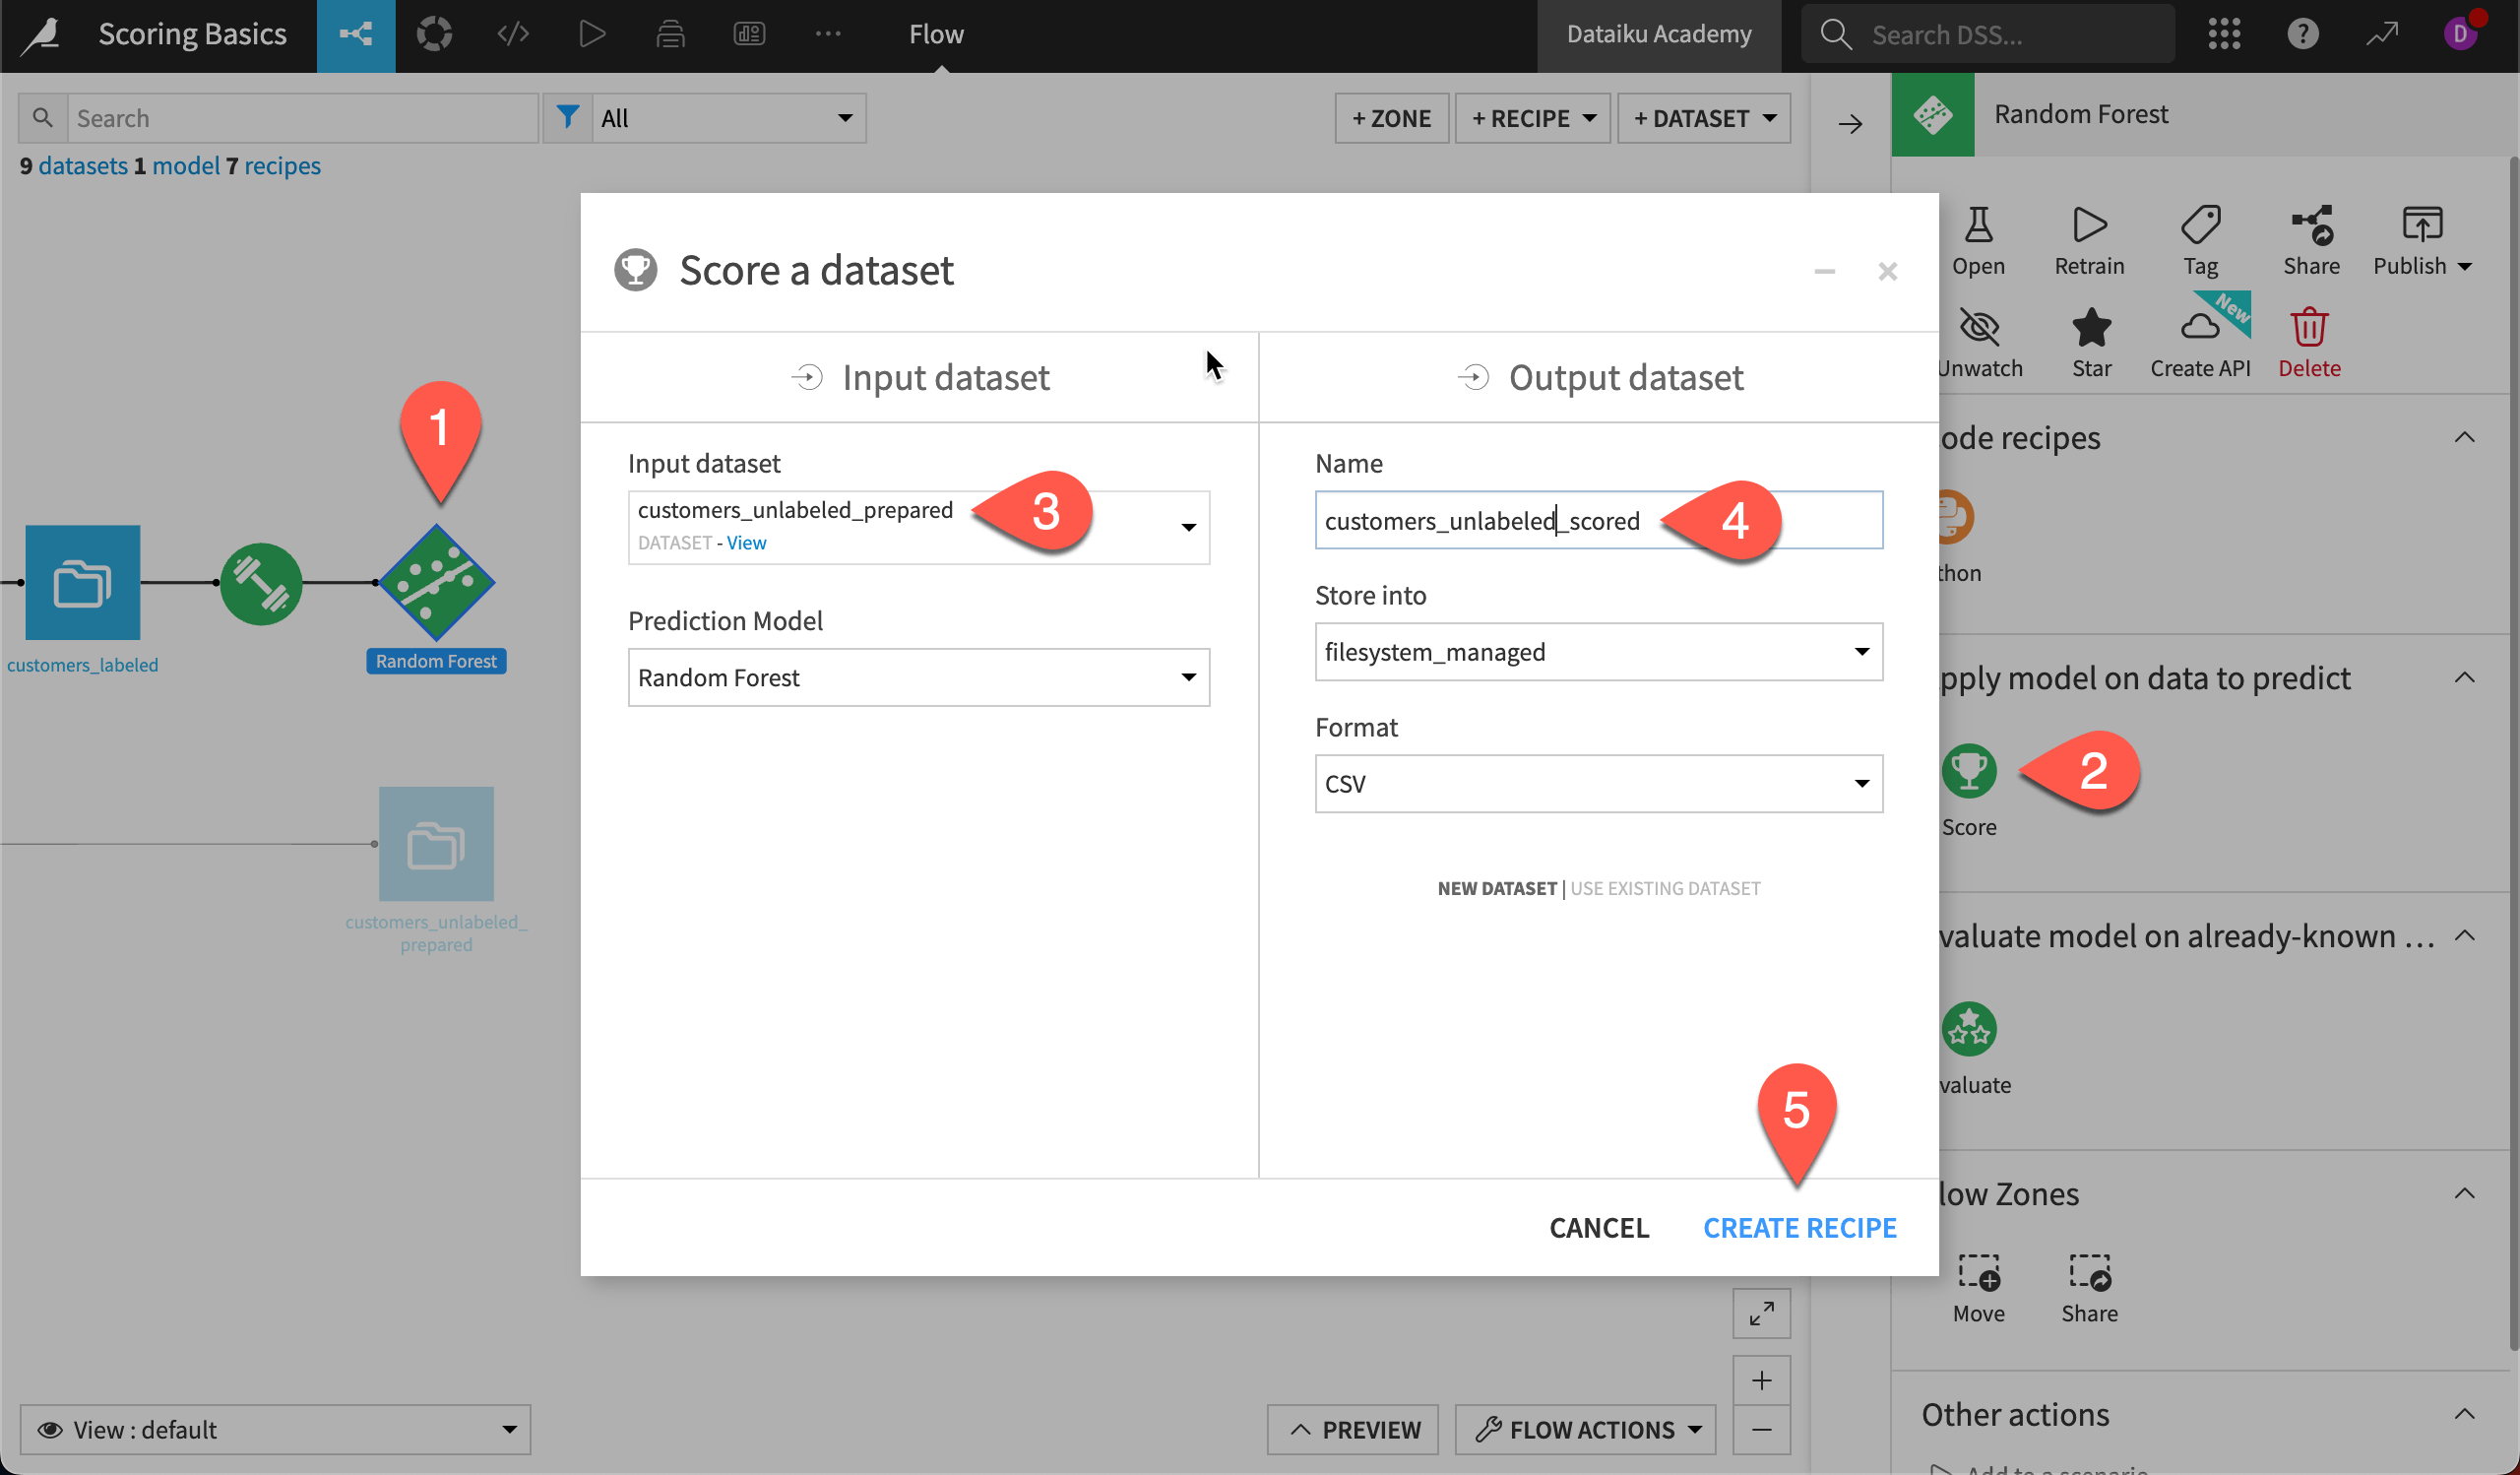Click the flow Search field
Screen dimensions: 2520x1475
pyautogui.click(x=302, y=118)
